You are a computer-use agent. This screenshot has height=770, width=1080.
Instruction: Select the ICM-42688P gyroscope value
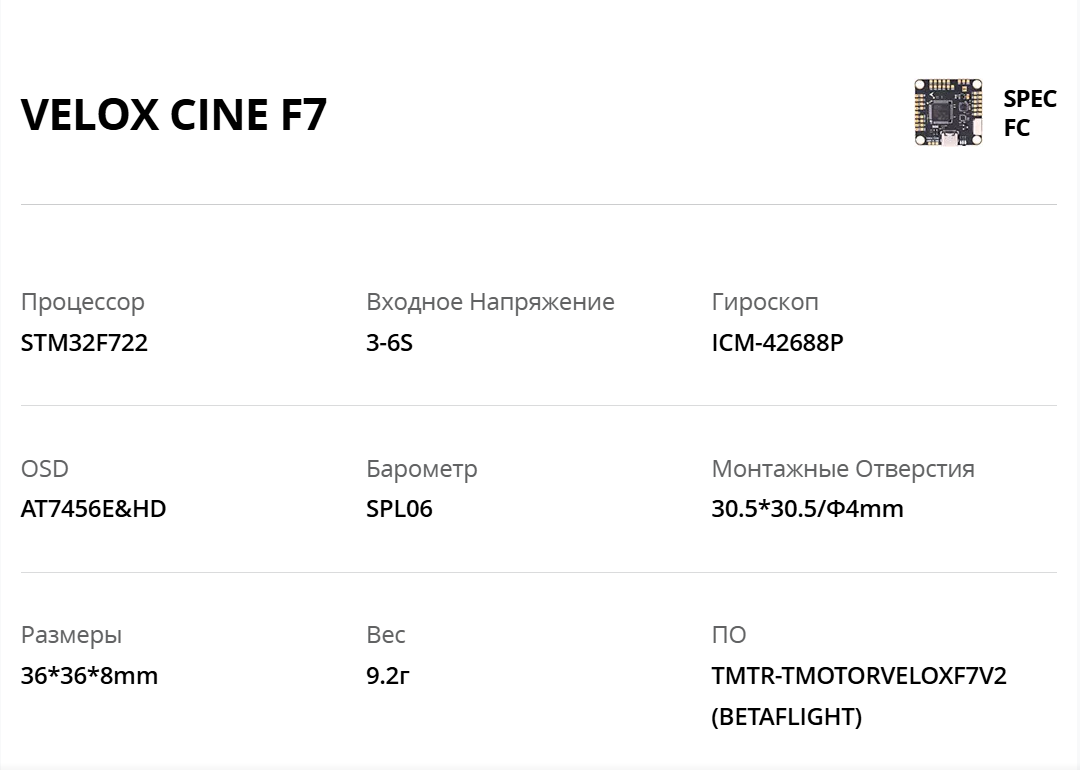pos(778,343)
